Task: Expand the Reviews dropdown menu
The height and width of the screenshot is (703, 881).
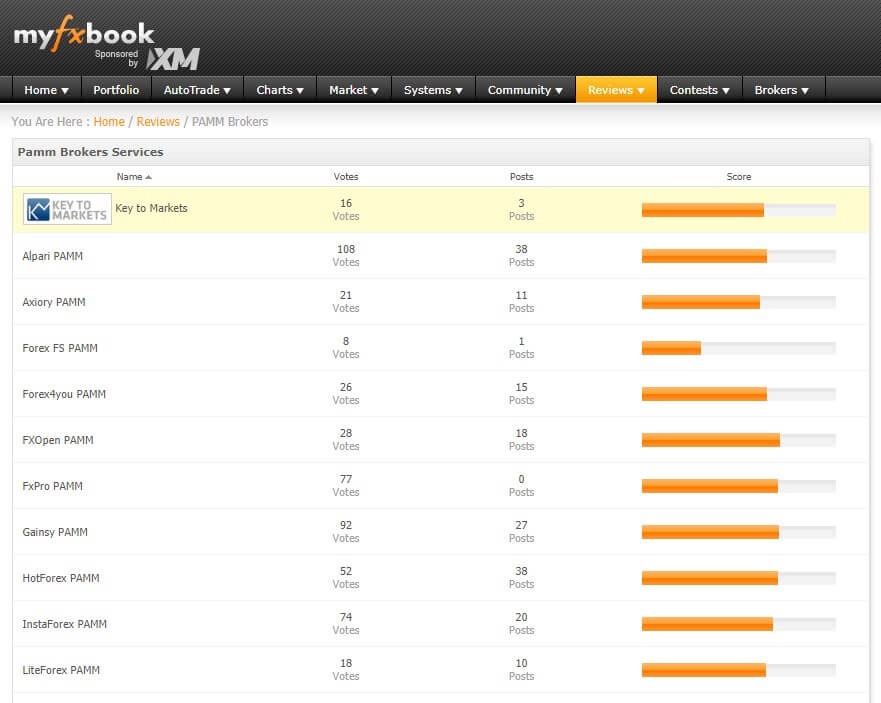Action: 616,90
